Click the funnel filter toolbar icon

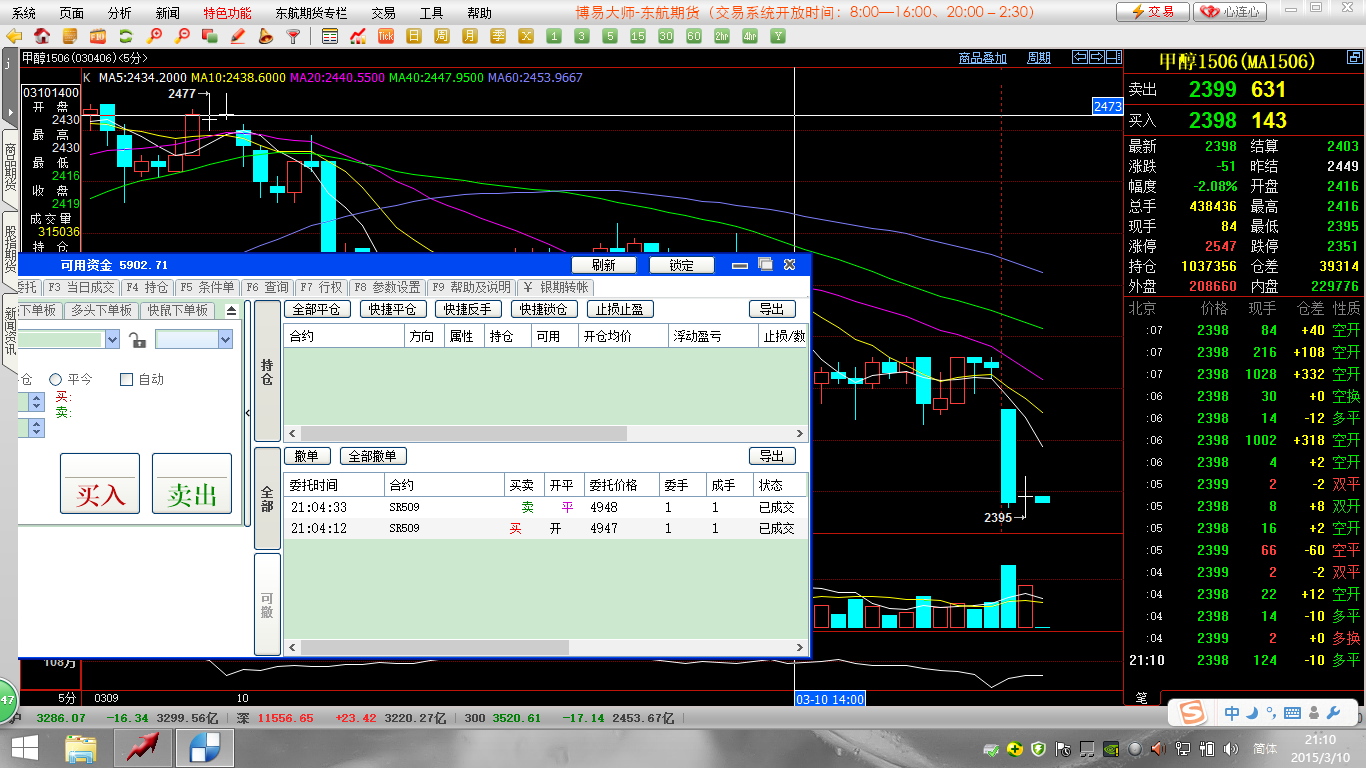click(293, 36)
